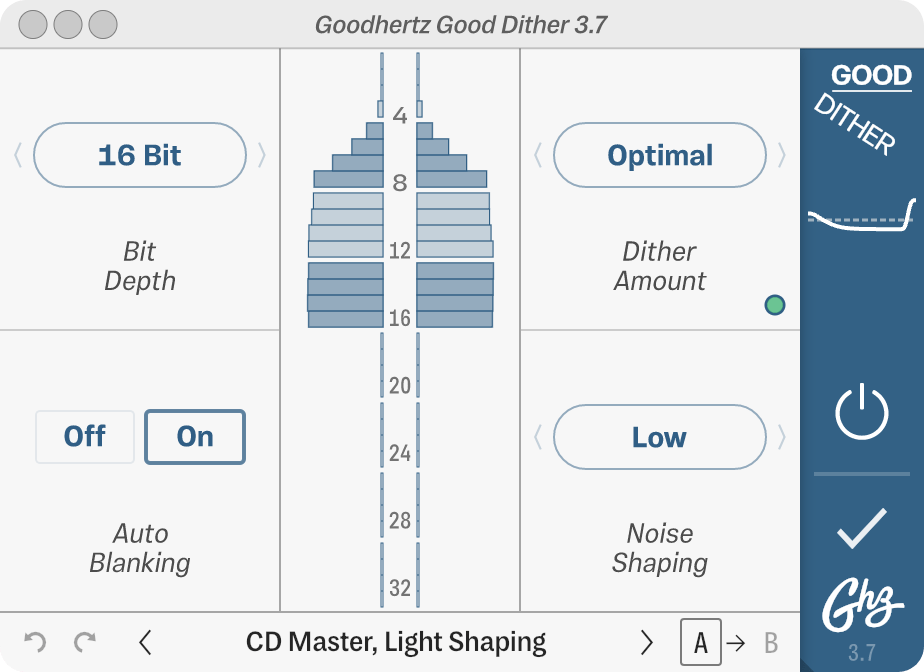Image resolution: width=924 pixels, height=672 pixels.
Task: Disable Auto Blanking by clicking Off
Action: tap(85, 437)
